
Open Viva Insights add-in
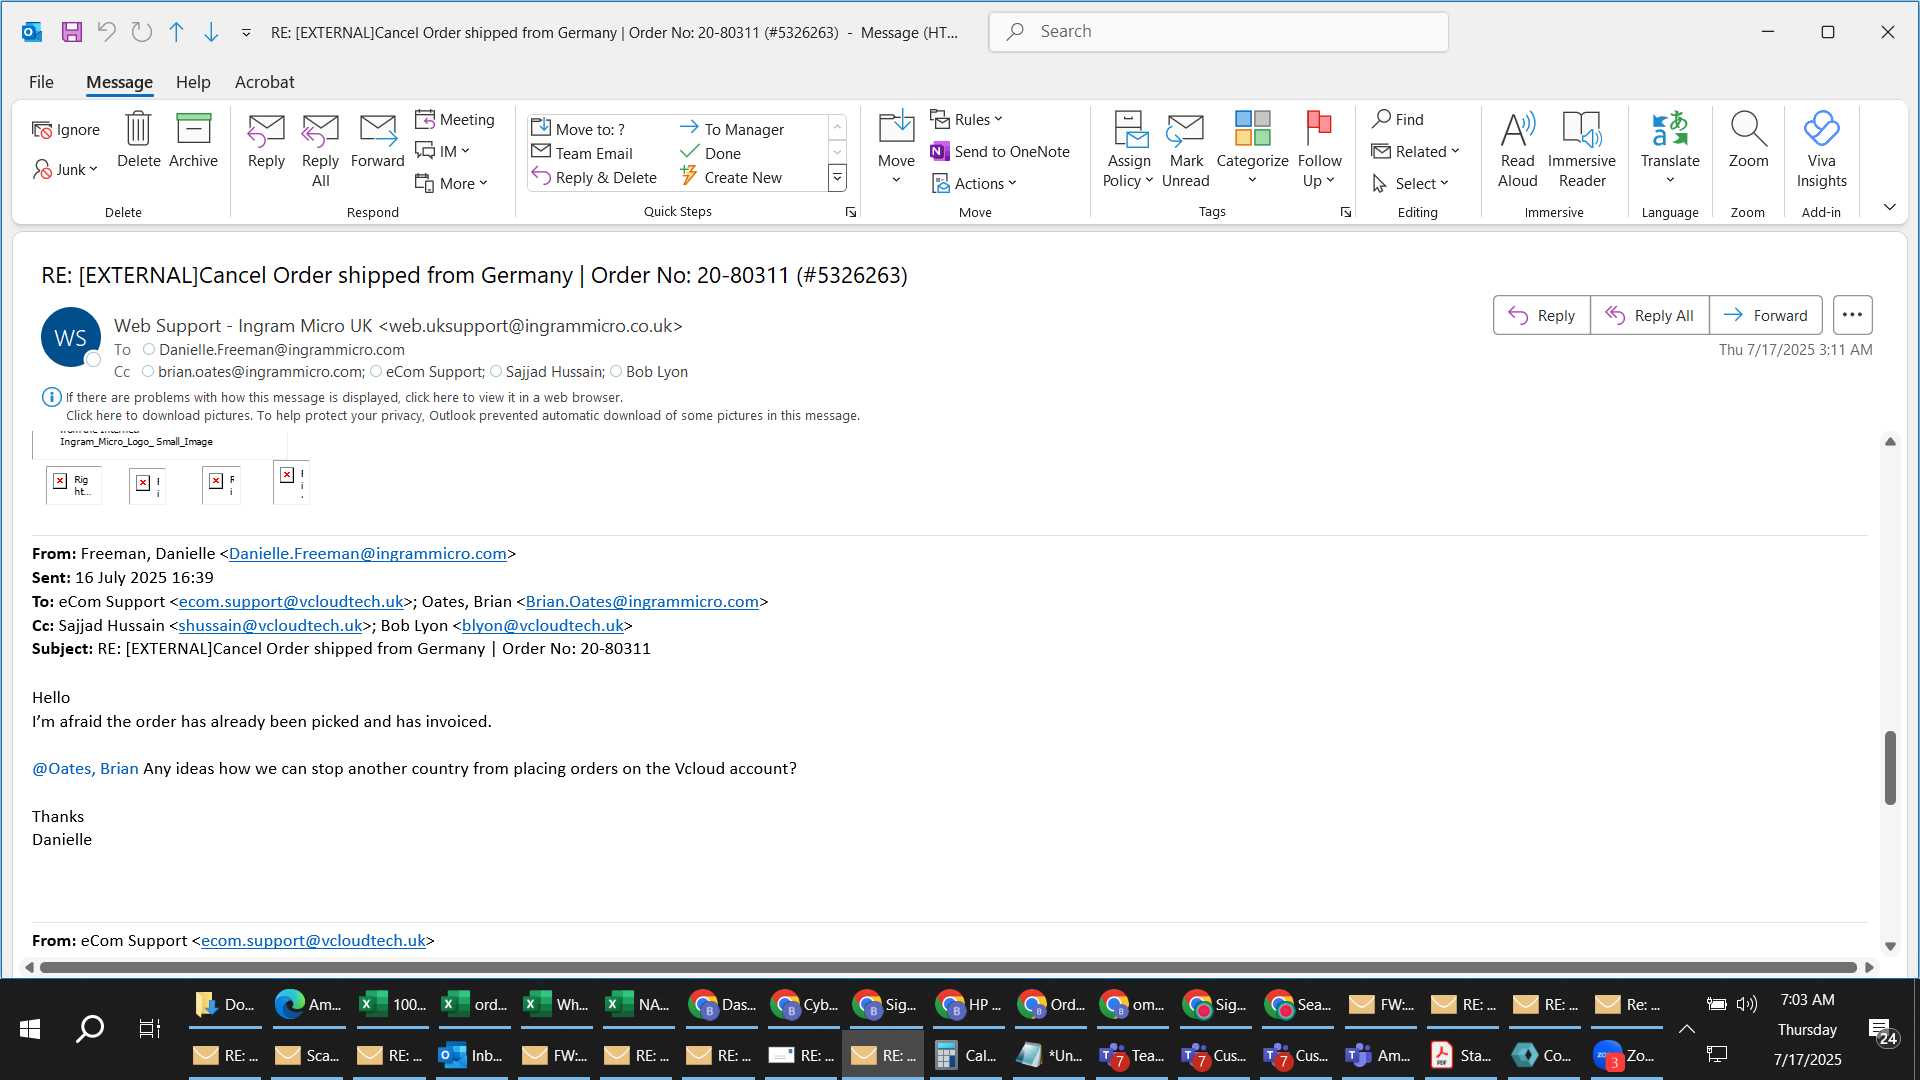pos(1821,150)
